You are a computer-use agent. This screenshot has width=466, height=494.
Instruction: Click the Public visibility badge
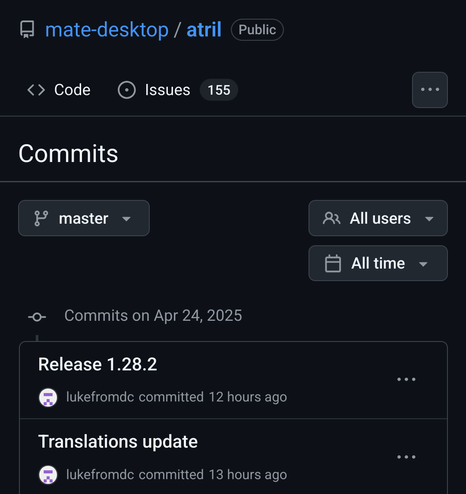(x=257, y=30)
